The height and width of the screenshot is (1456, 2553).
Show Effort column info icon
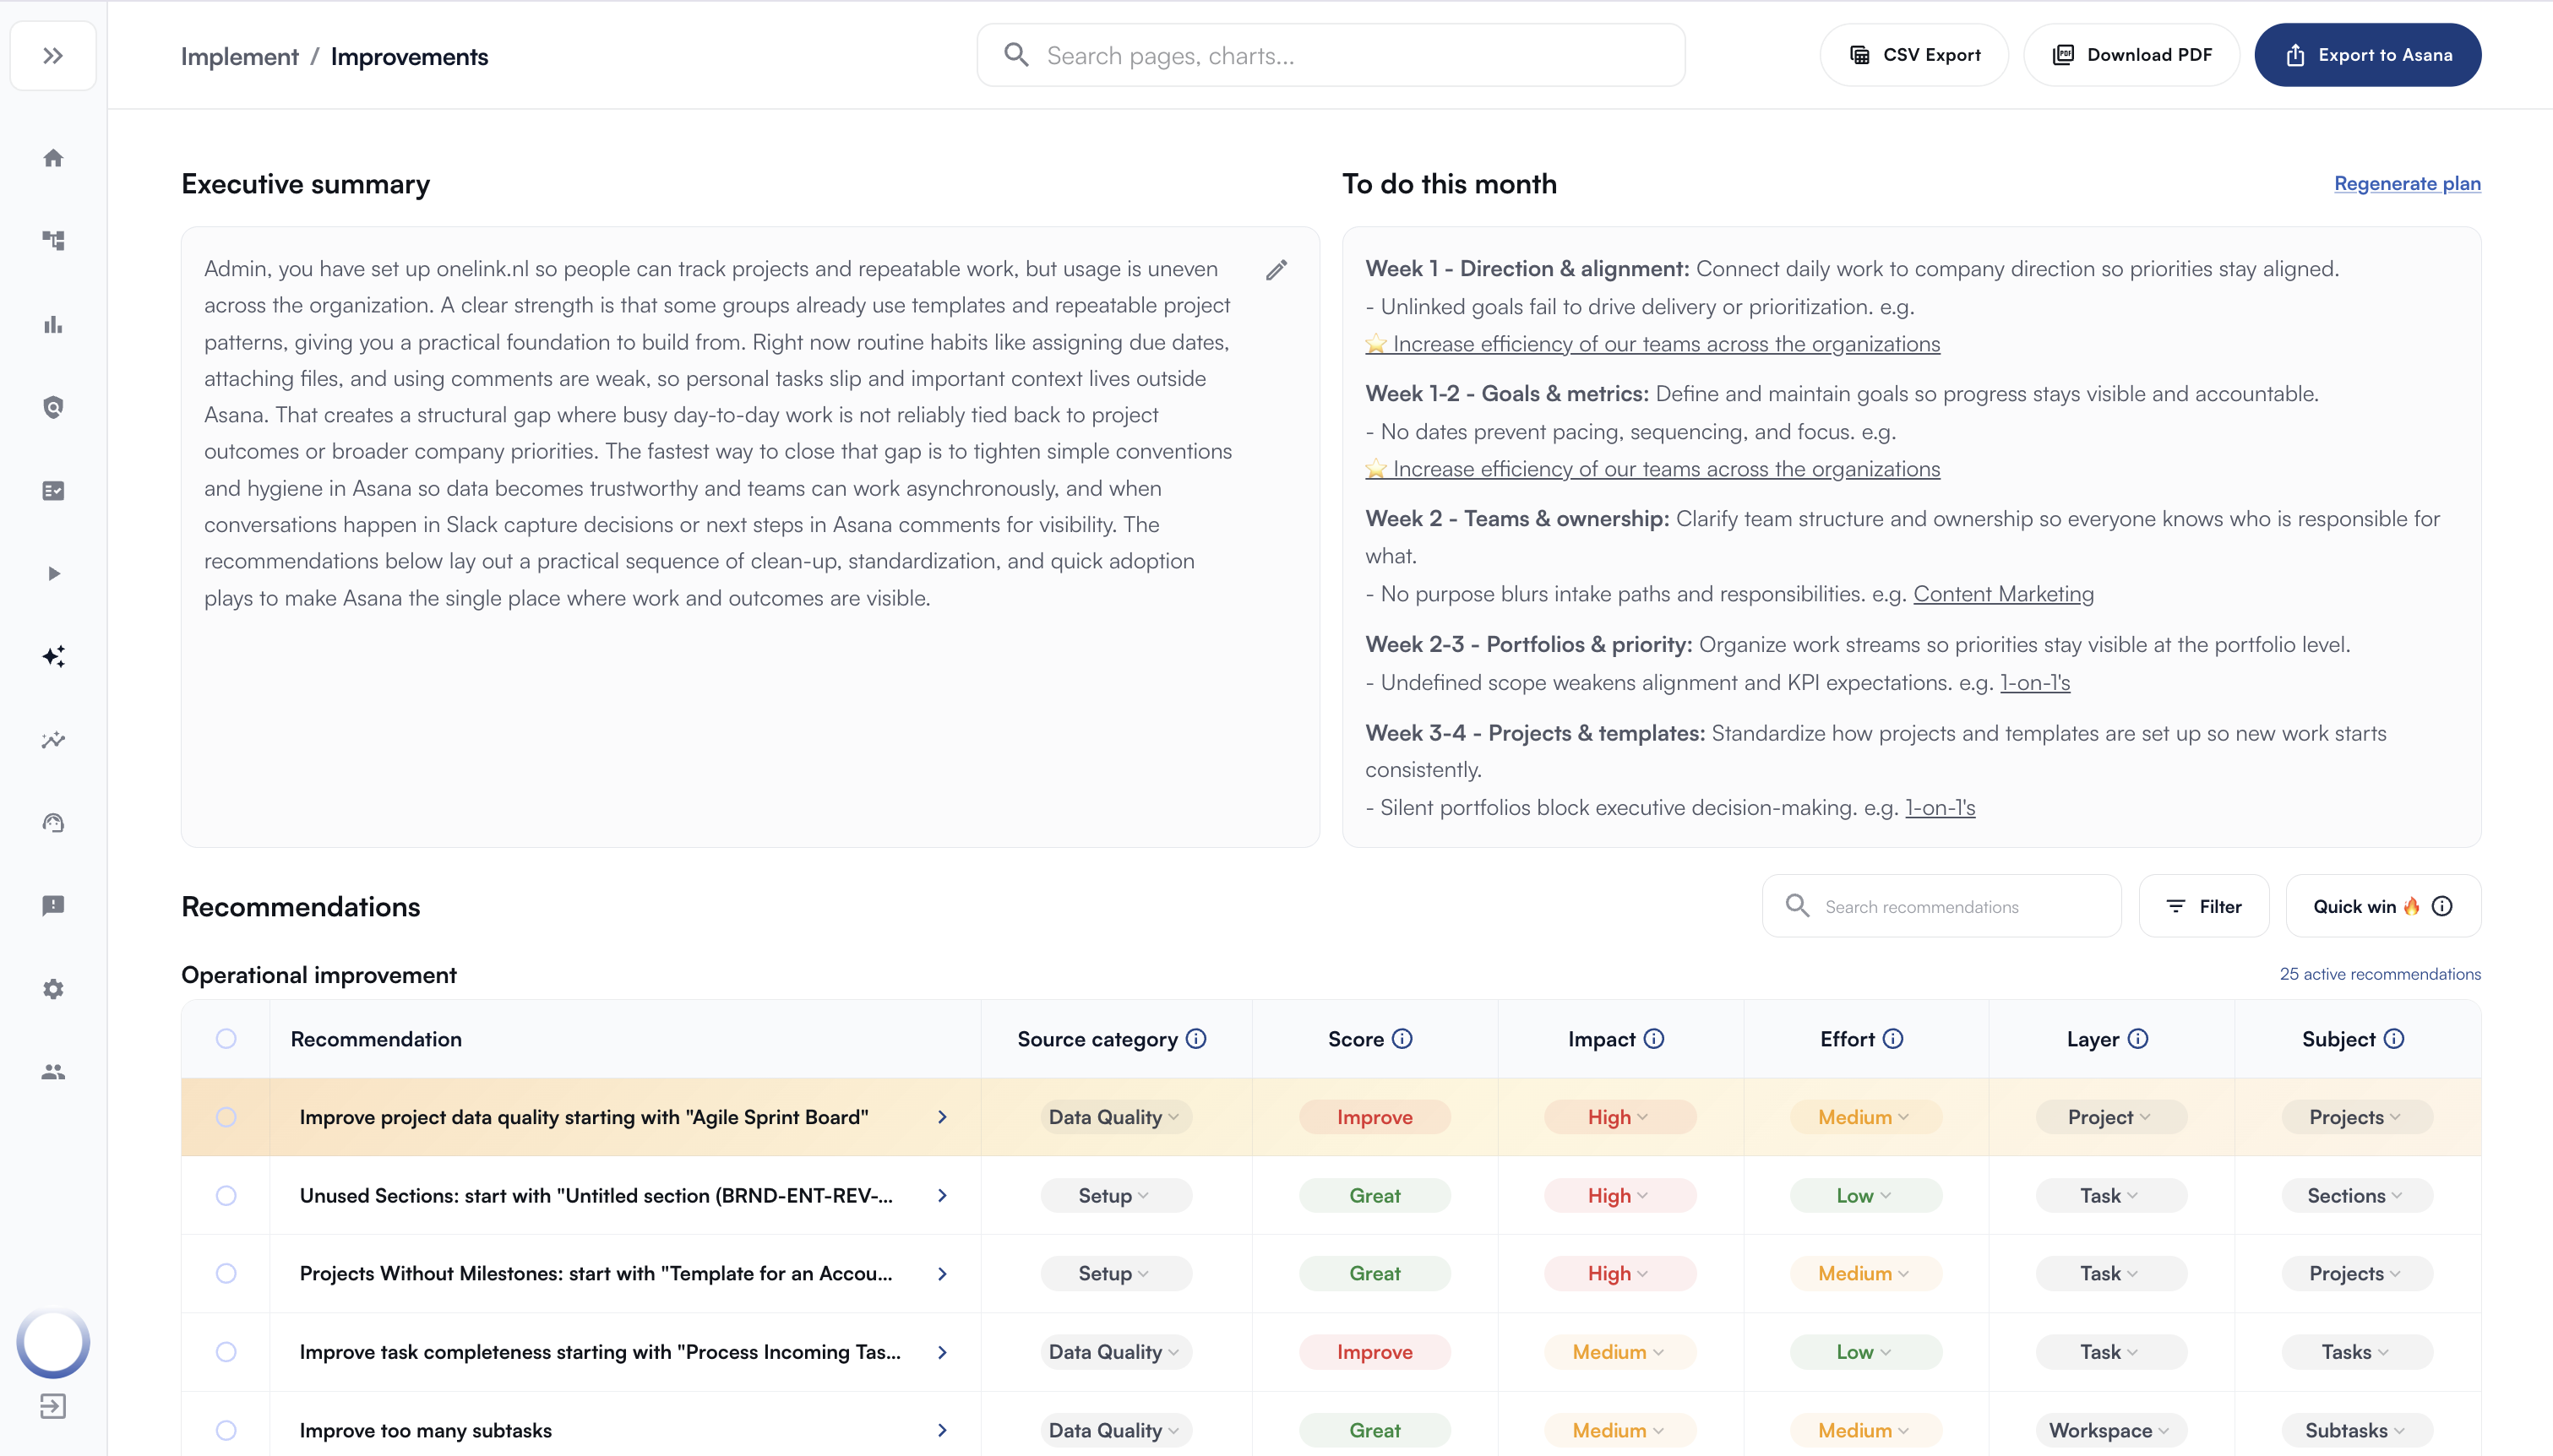tap(1892, 1039)
